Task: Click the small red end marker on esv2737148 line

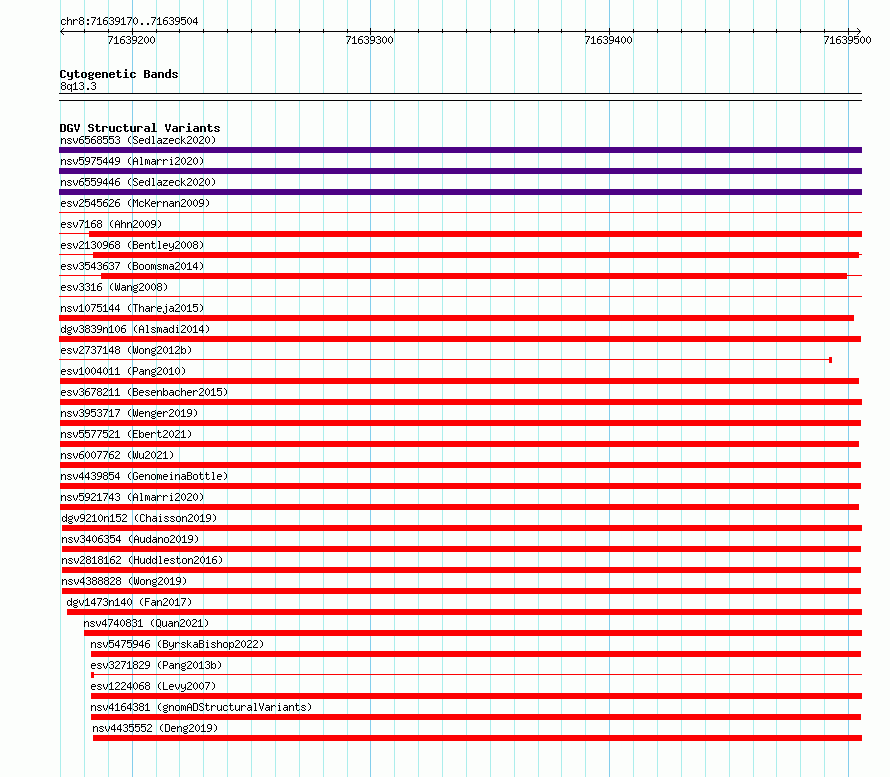Action: (830, 360)
